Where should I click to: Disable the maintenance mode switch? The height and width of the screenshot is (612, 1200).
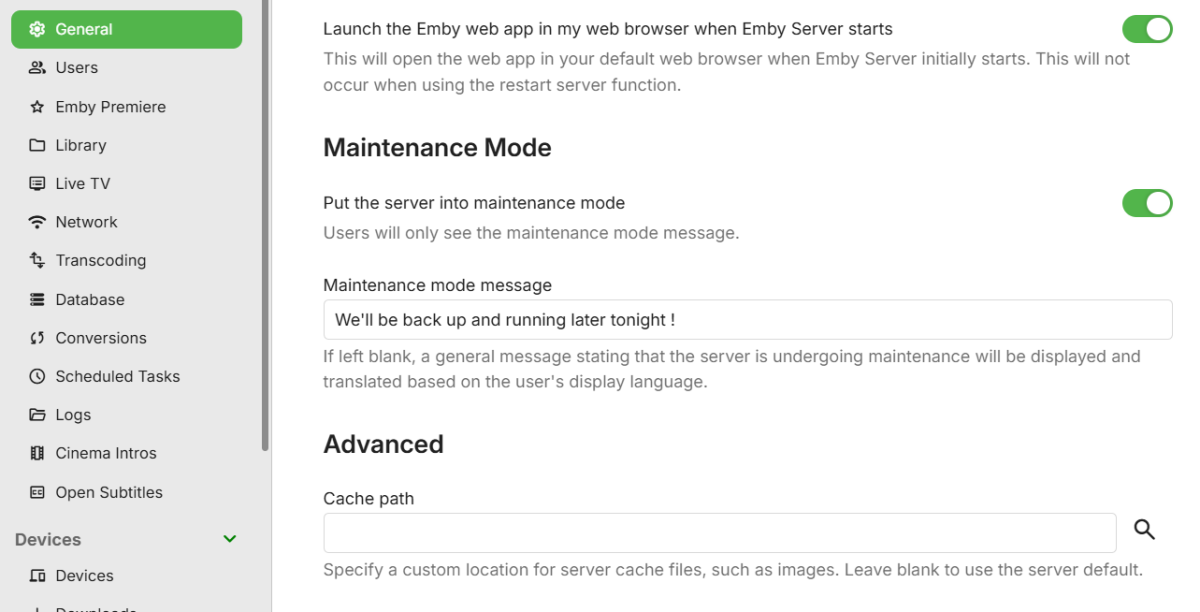point(1147,203)
